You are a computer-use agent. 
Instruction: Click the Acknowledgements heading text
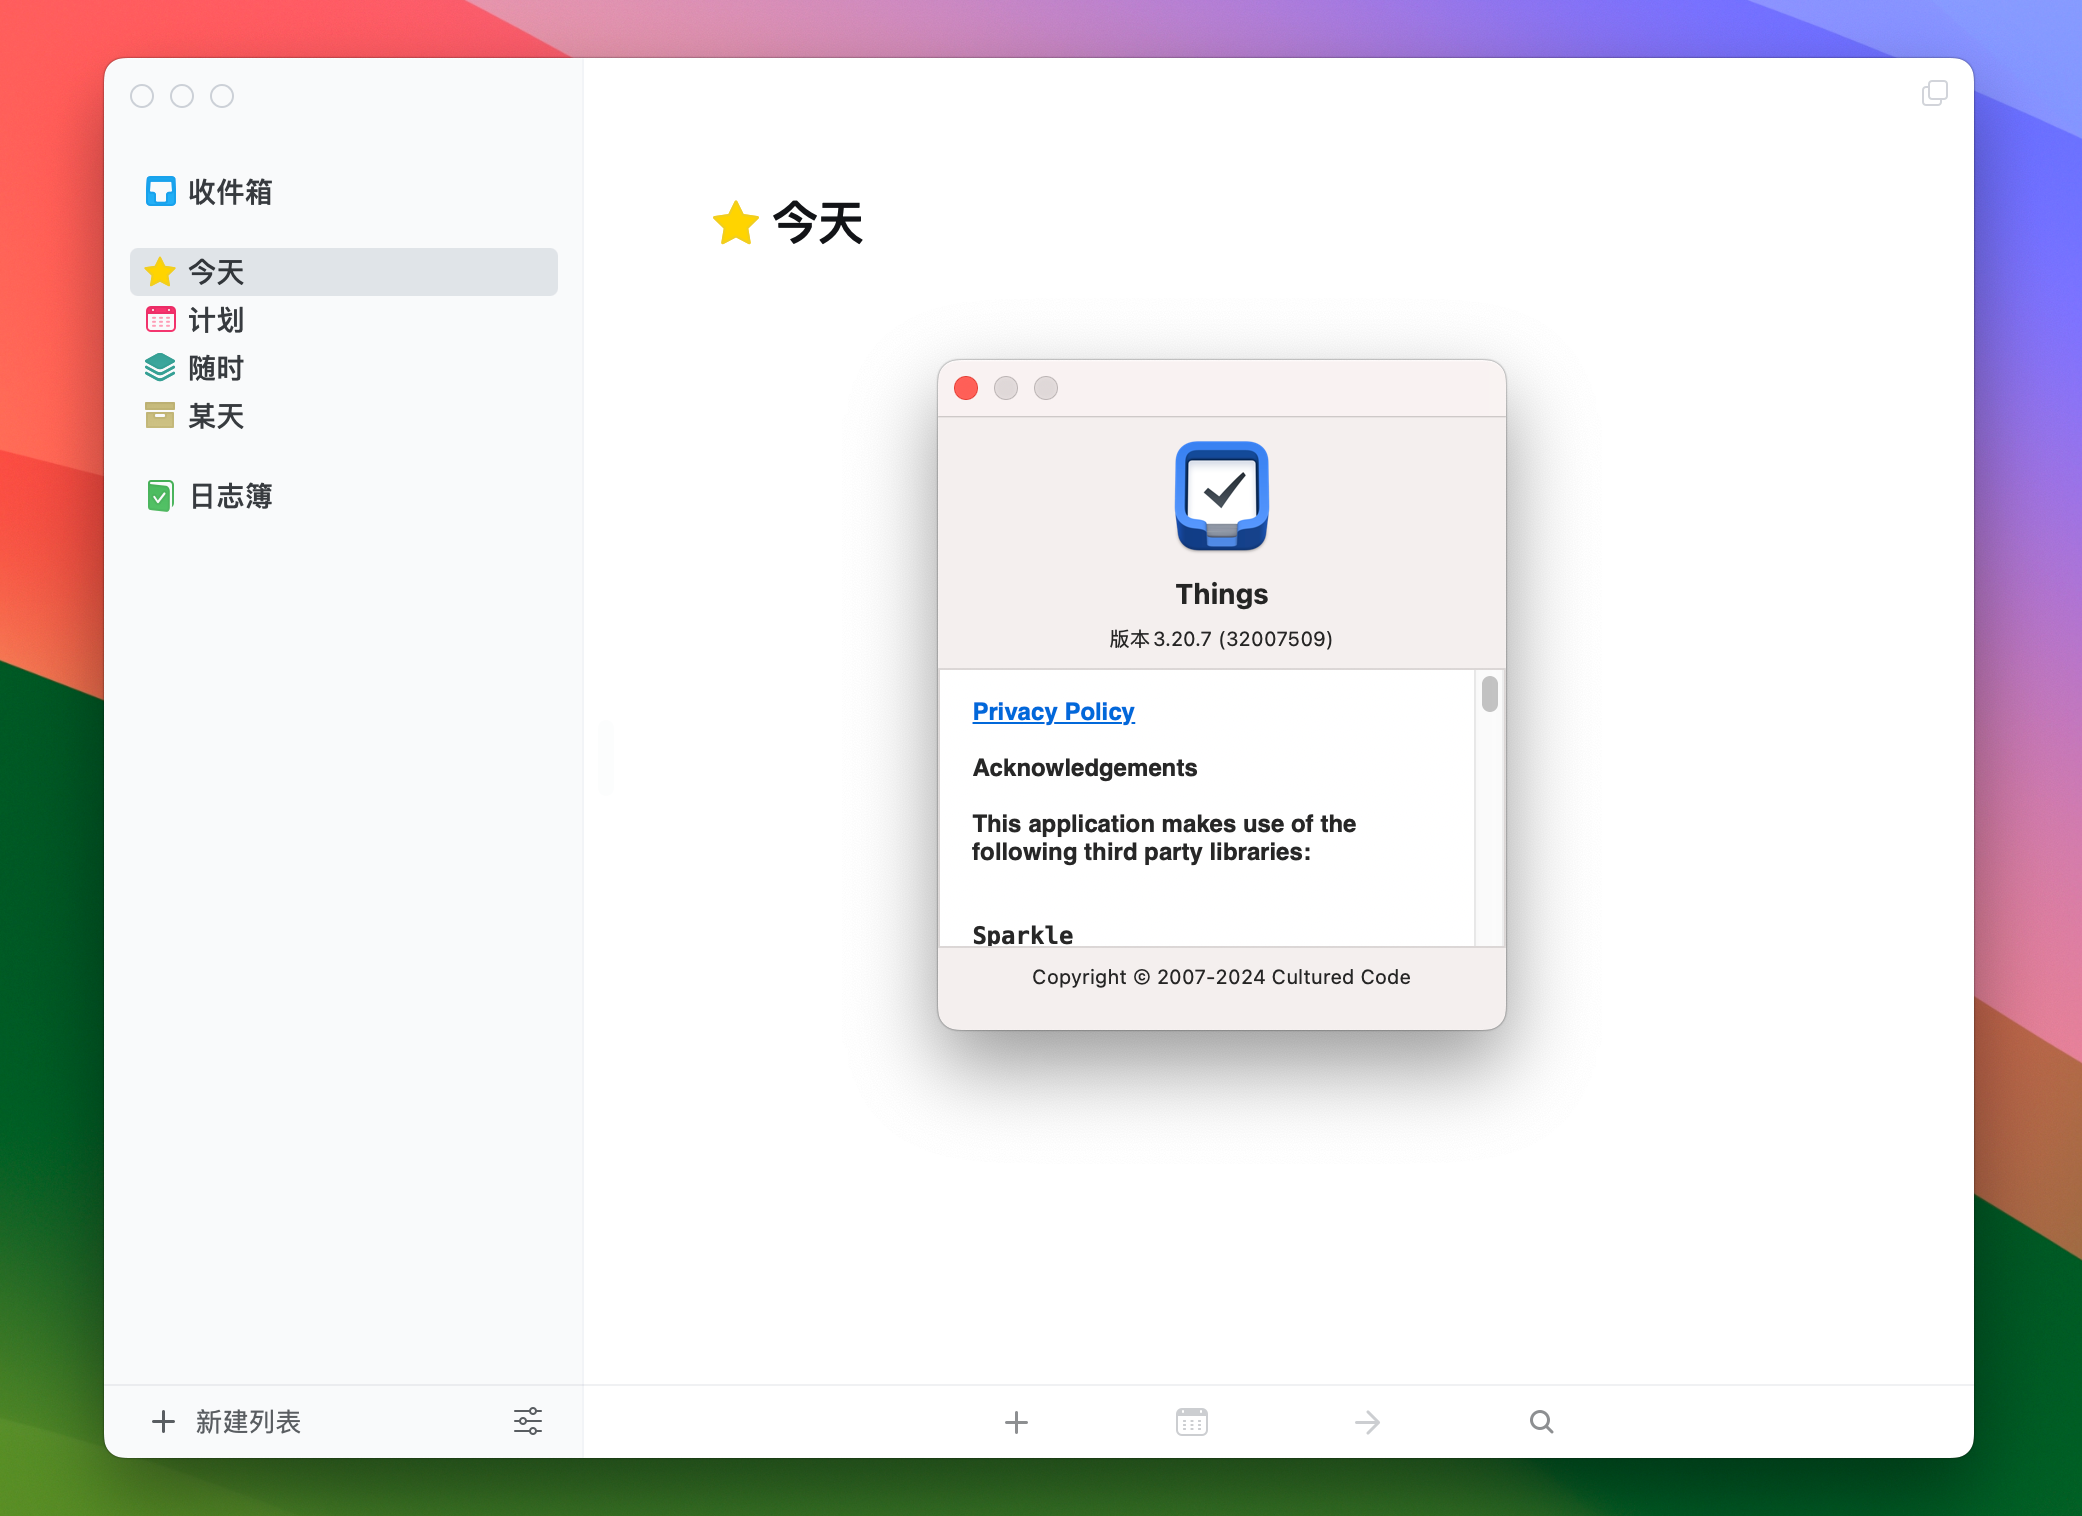pyautogui.click(x=1085, y=768)
